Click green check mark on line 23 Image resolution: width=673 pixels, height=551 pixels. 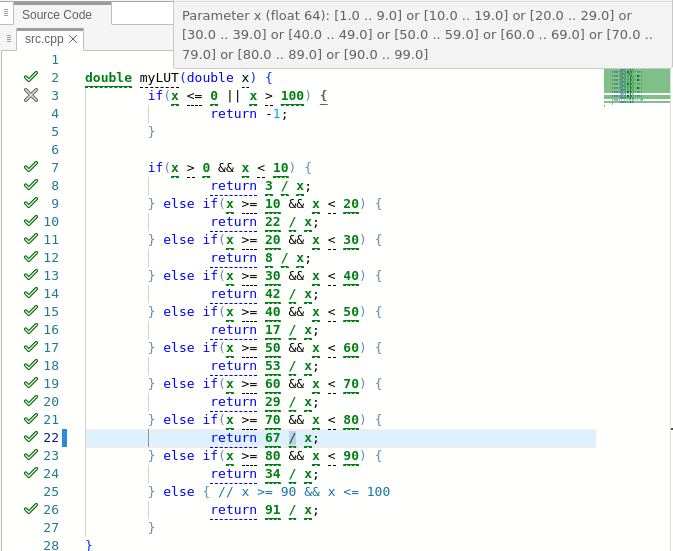pos(31,455)
